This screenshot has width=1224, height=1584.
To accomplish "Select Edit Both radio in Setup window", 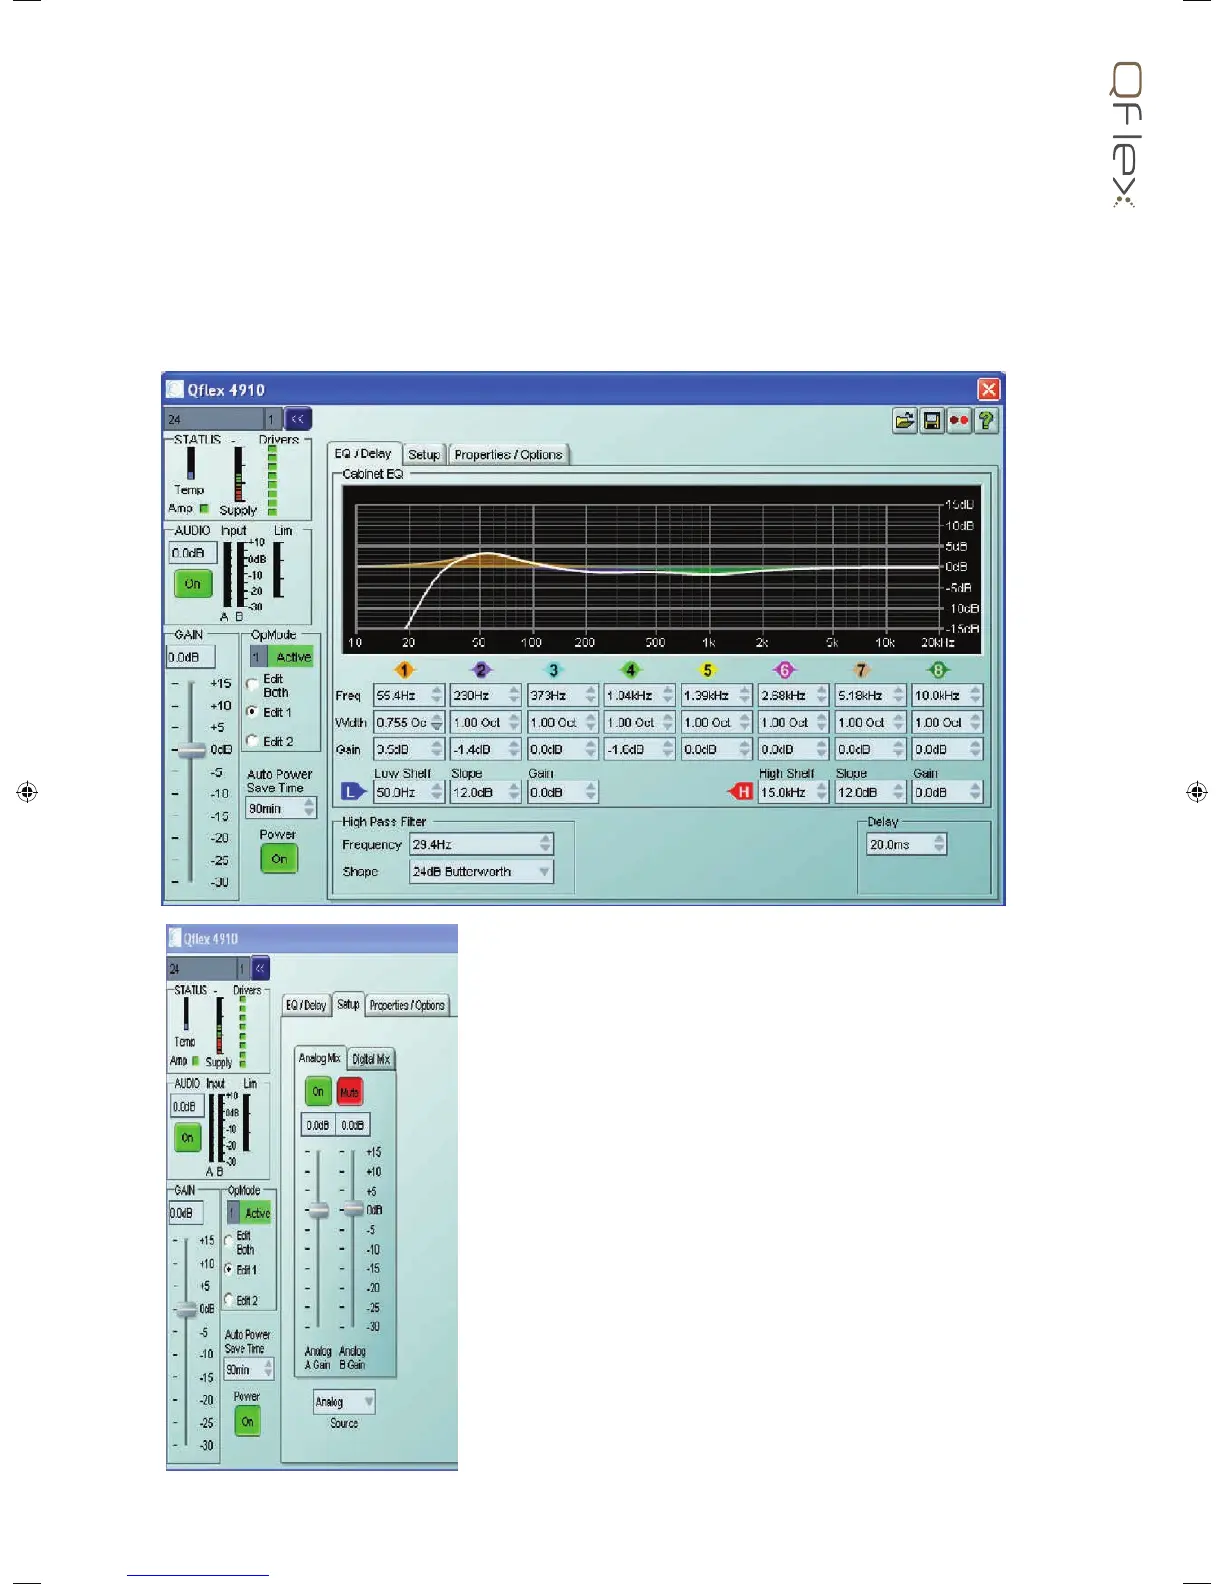I will click(x=229, y=1242).
